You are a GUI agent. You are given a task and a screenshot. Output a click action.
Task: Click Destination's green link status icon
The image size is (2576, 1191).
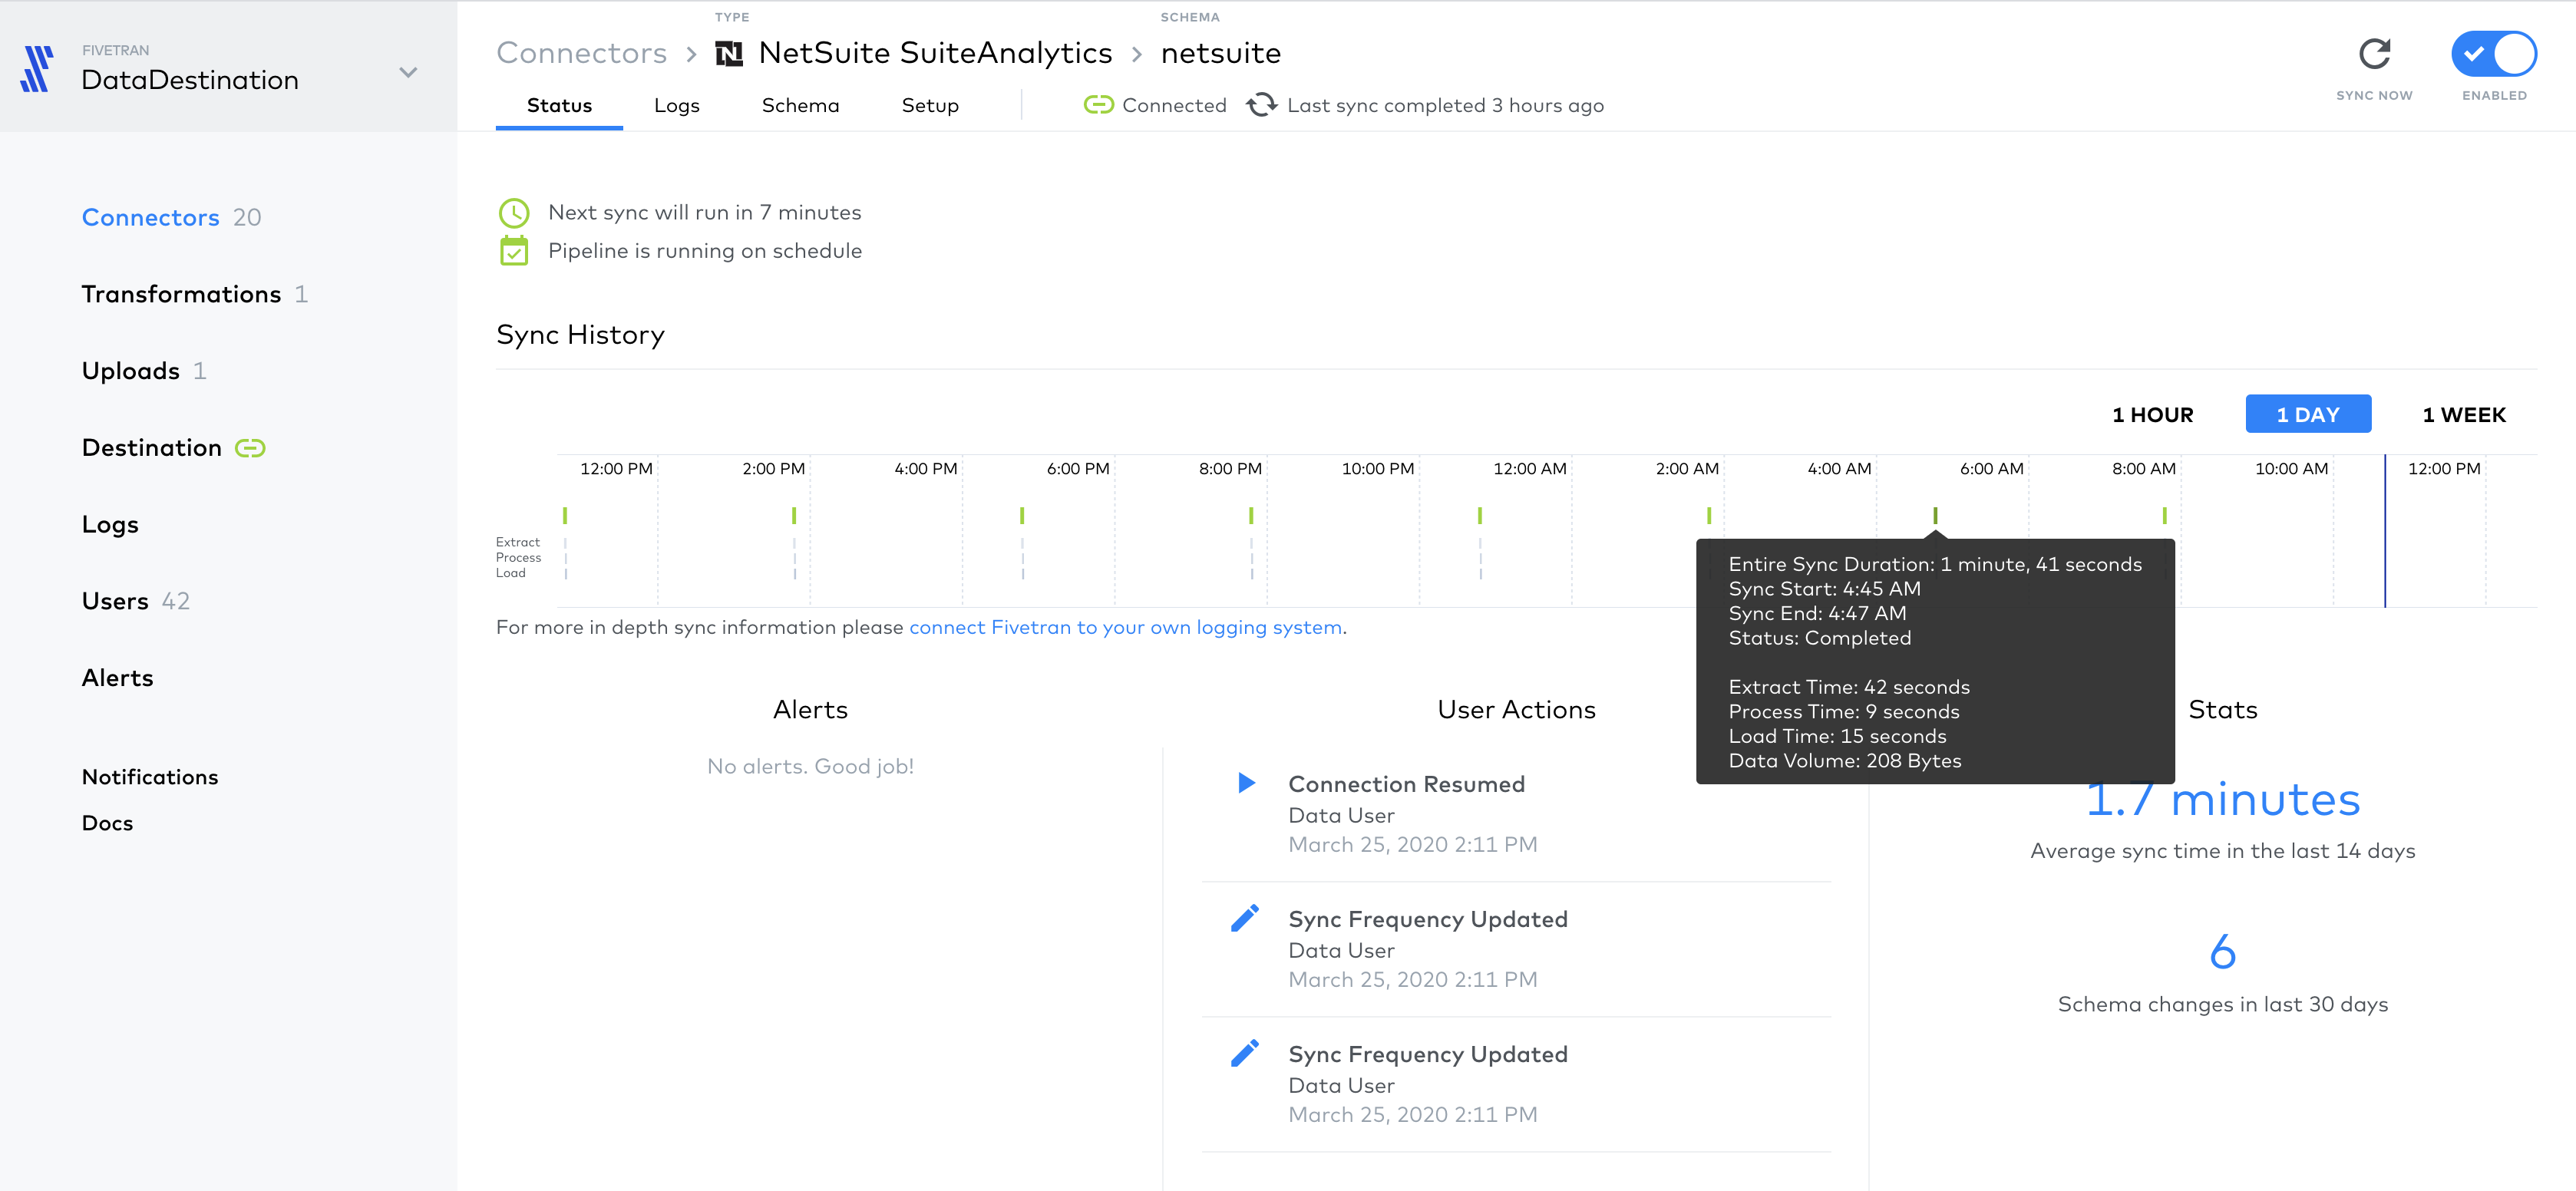(x=250, y=448)
